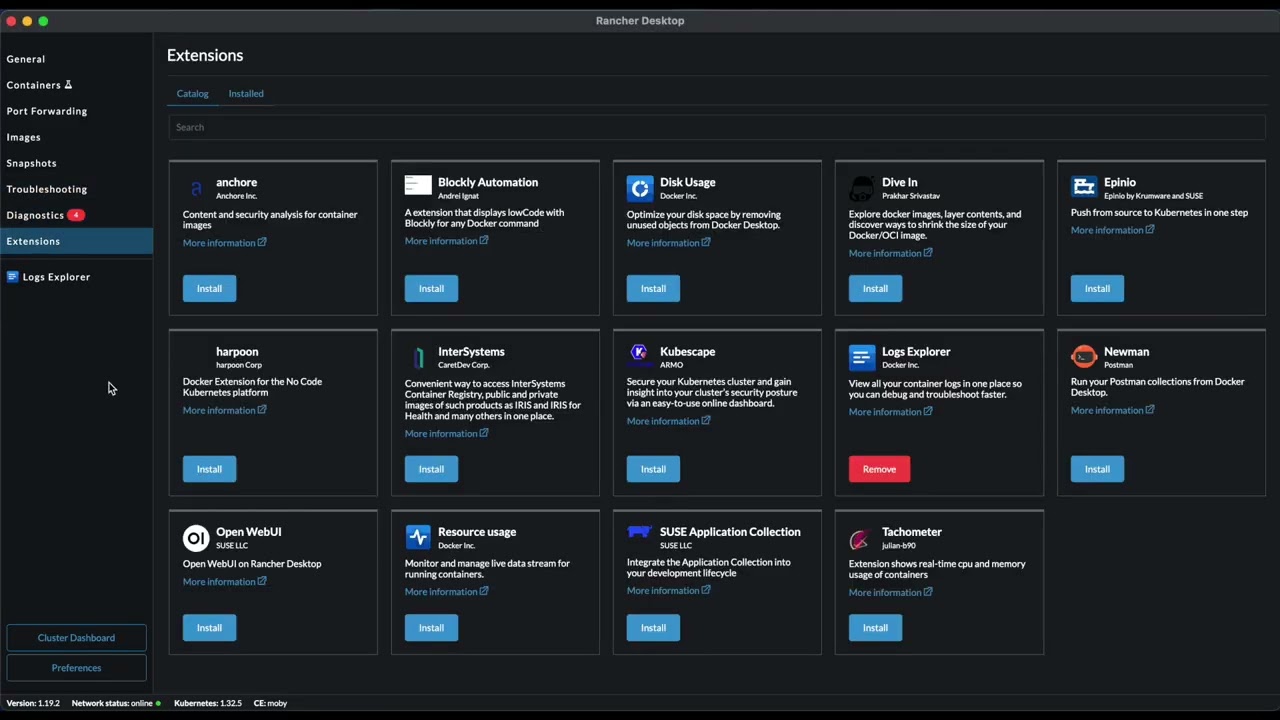Viewport: 1280px width, 720px height.
Task: Click the Blockly Automation logo icon
Action: pyautogui.click(x=418, y=185)
